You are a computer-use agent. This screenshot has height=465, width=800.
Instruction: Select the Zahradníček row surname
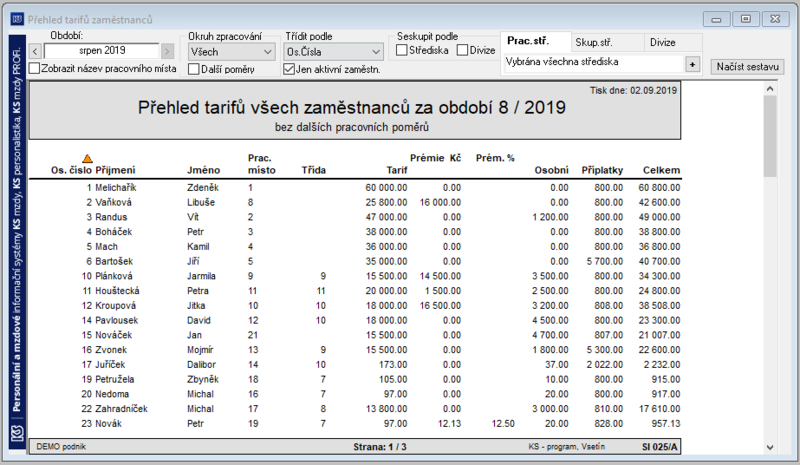pyautogui.click(x=121, y=409)
